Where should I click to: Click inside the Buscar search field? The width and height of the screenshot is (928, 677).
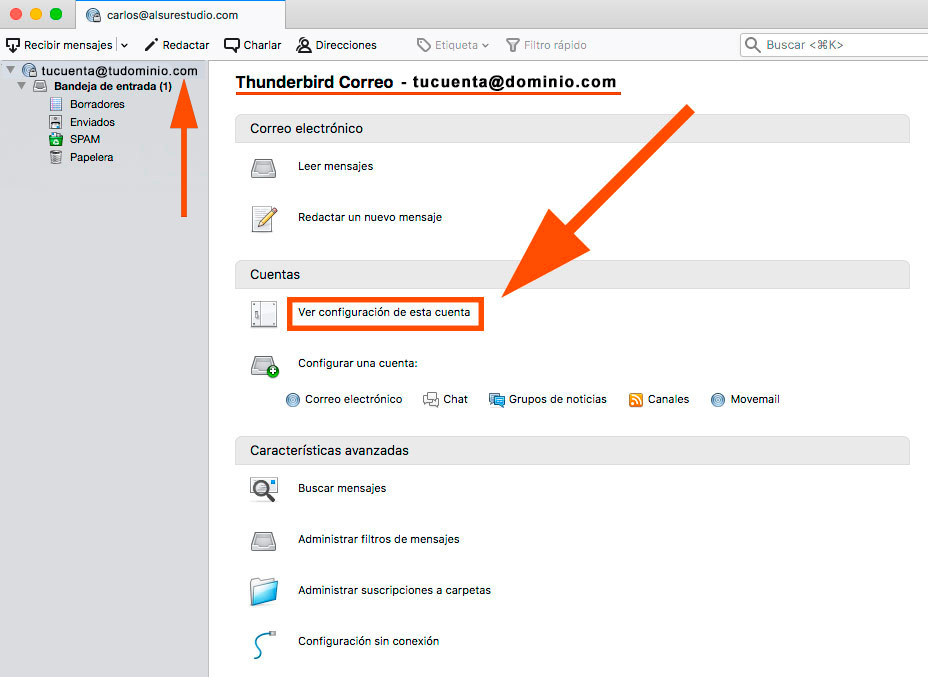point(830,44)
